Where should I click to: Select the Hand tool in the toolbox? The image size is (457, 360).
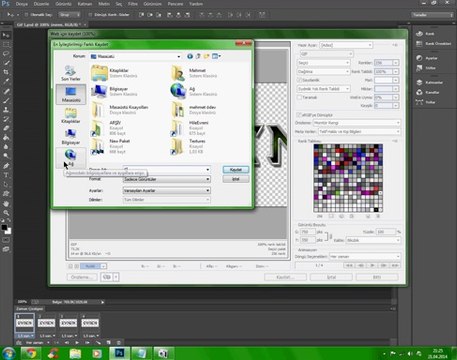coord(6,203)
